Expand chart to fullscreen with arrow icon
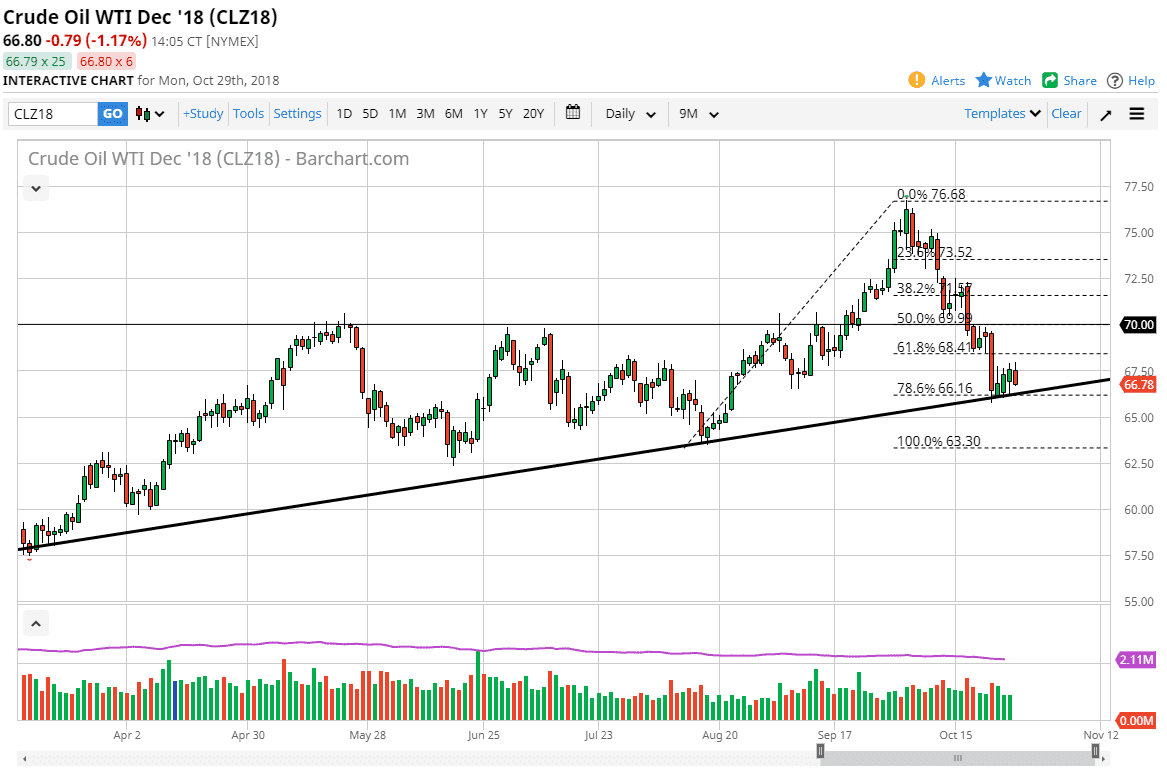 [x=1105, y=114]
